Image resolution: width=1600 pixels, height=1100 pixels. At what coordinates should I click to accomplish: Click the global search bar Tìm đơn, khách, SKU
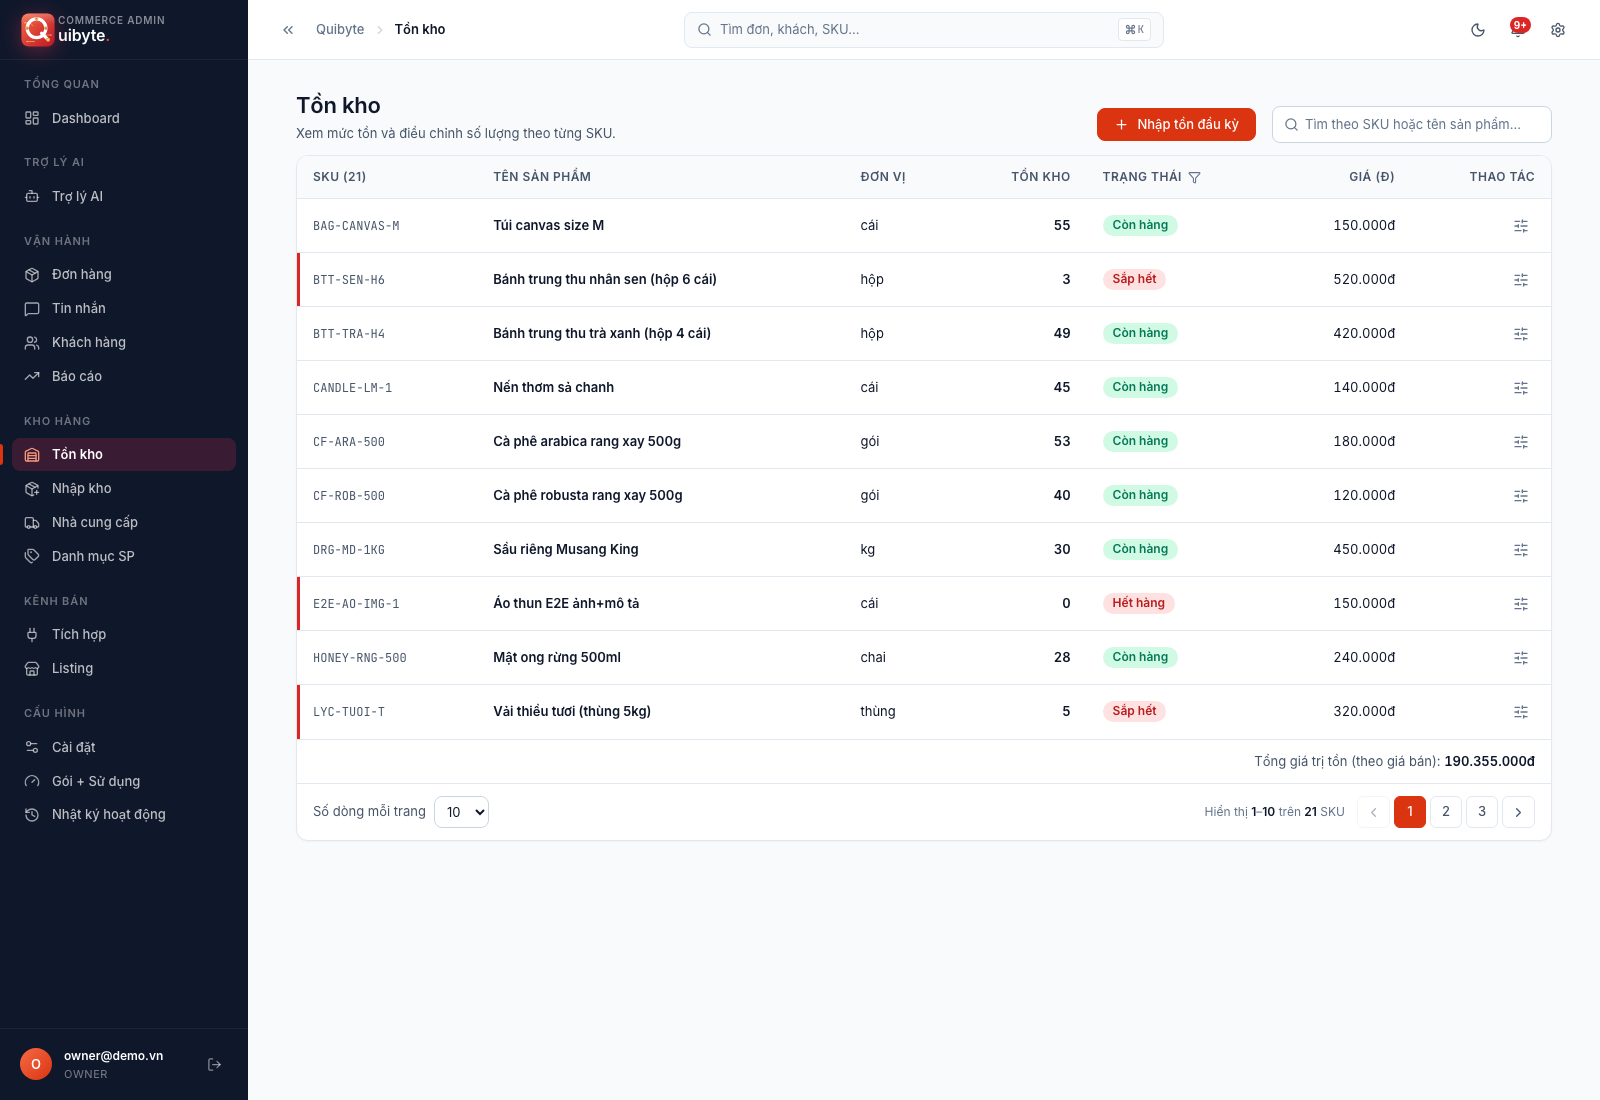(x=924, y=30)
